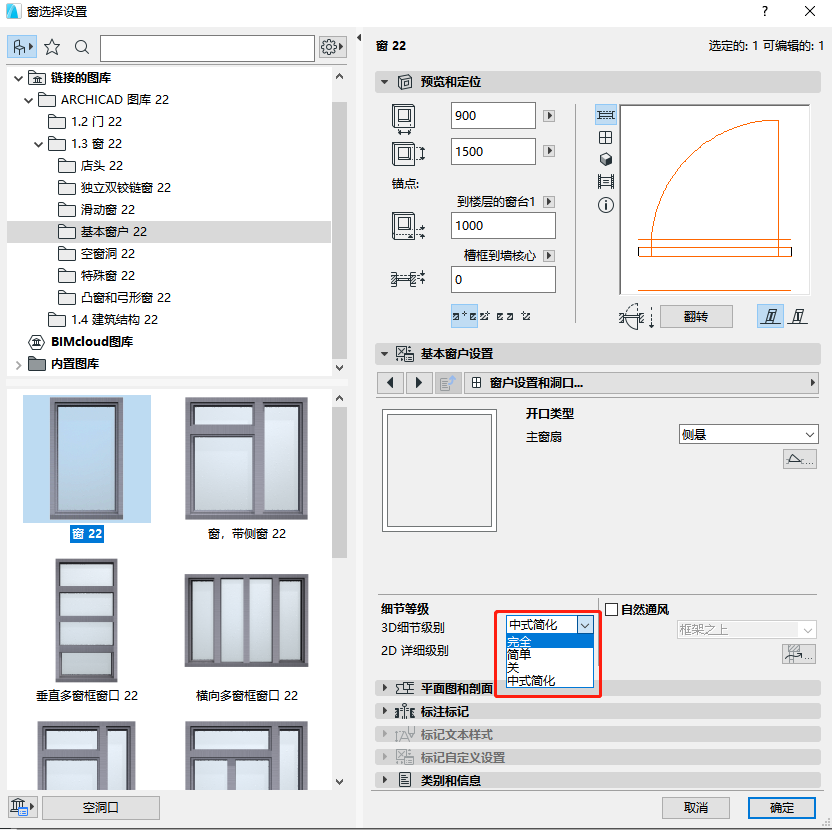Toggle the mirrored window orientation icon near 翻转
The height and width of the screenshot is (830, 832).
(798, 315)
